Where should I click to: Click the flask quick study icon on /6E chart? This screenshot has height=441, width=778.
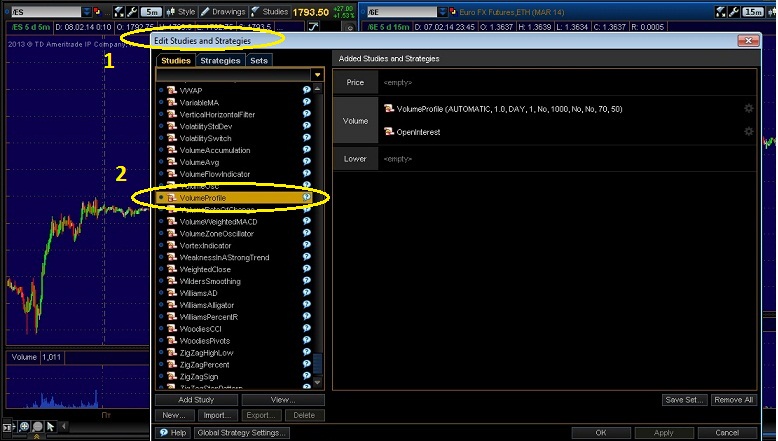click(721, 11)
